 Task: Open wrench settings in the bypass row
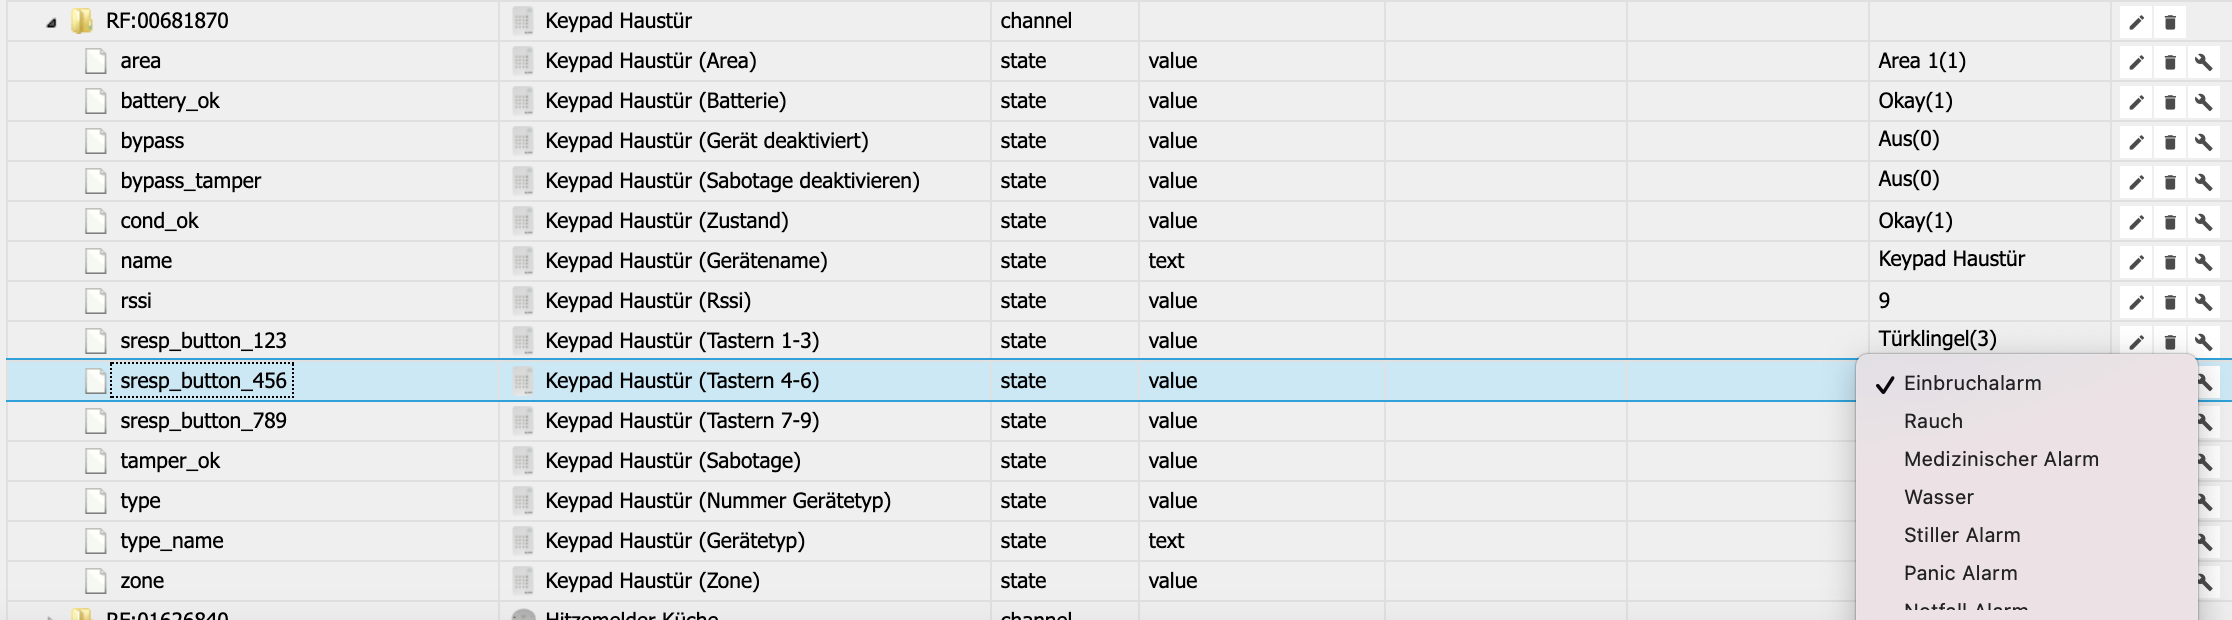[2203, 142]
